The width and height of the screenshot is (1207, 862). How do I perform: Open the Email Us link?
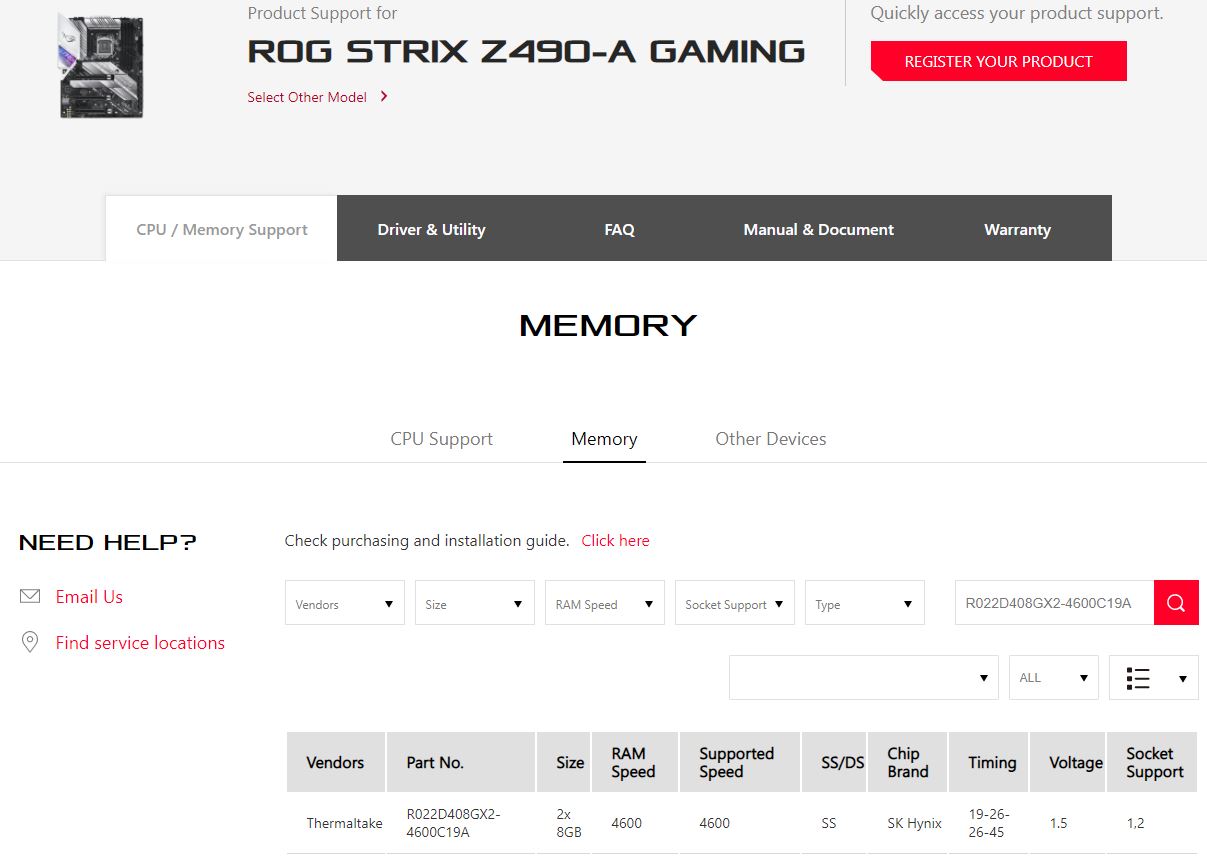coord(89,597)
